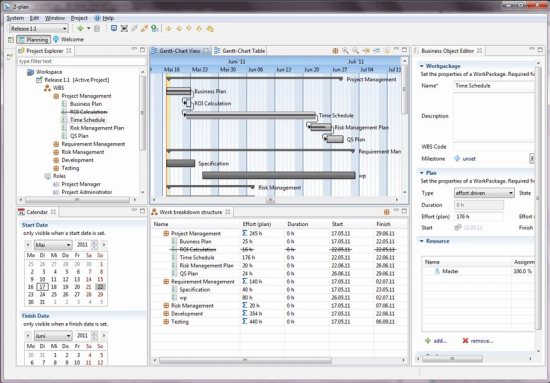Open the Juni month dropdown in Finish Date
The height and width of the screenshot is (383, 550).
tap(69, 336)
